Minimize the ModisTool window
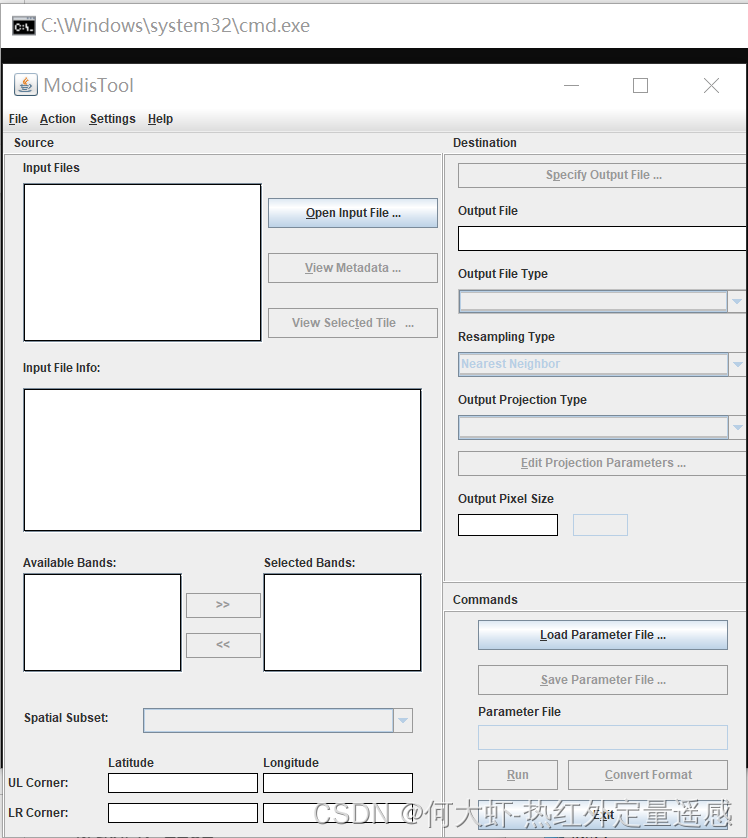Screen dimensions: 748x838 (x=571, y=86)
